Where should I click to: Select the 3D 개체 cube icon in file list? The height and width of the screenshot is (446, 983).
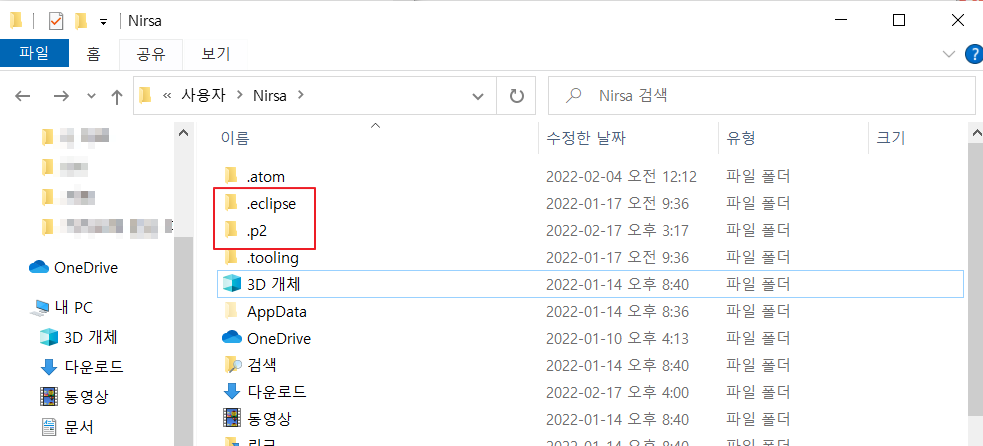pyautogui.click(x=232, y=284)
